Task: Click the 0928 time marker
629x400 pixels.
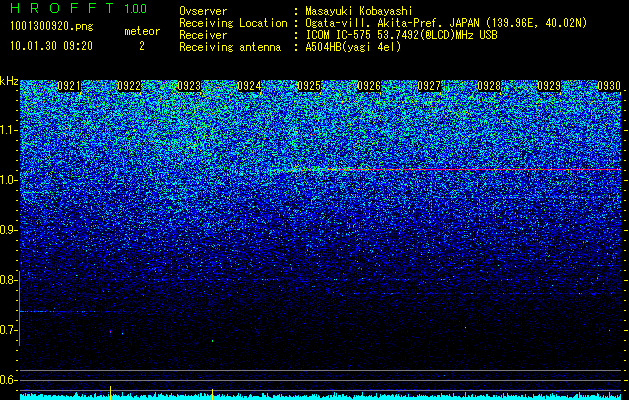Action: (489, 86)
